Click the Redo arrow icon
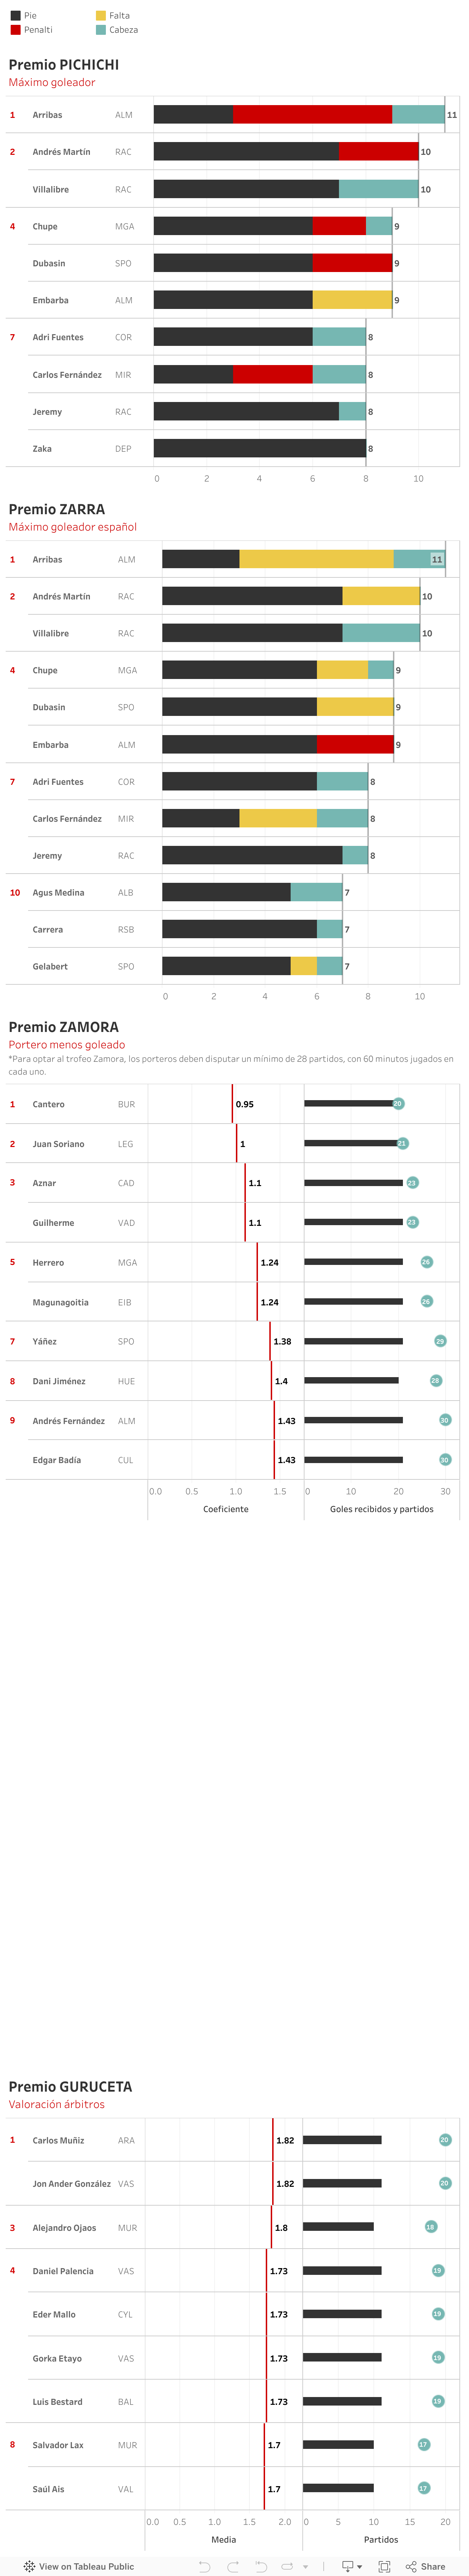This screenshot has width=469, height=2576. pyautogui.click(x=232, y=2566)
